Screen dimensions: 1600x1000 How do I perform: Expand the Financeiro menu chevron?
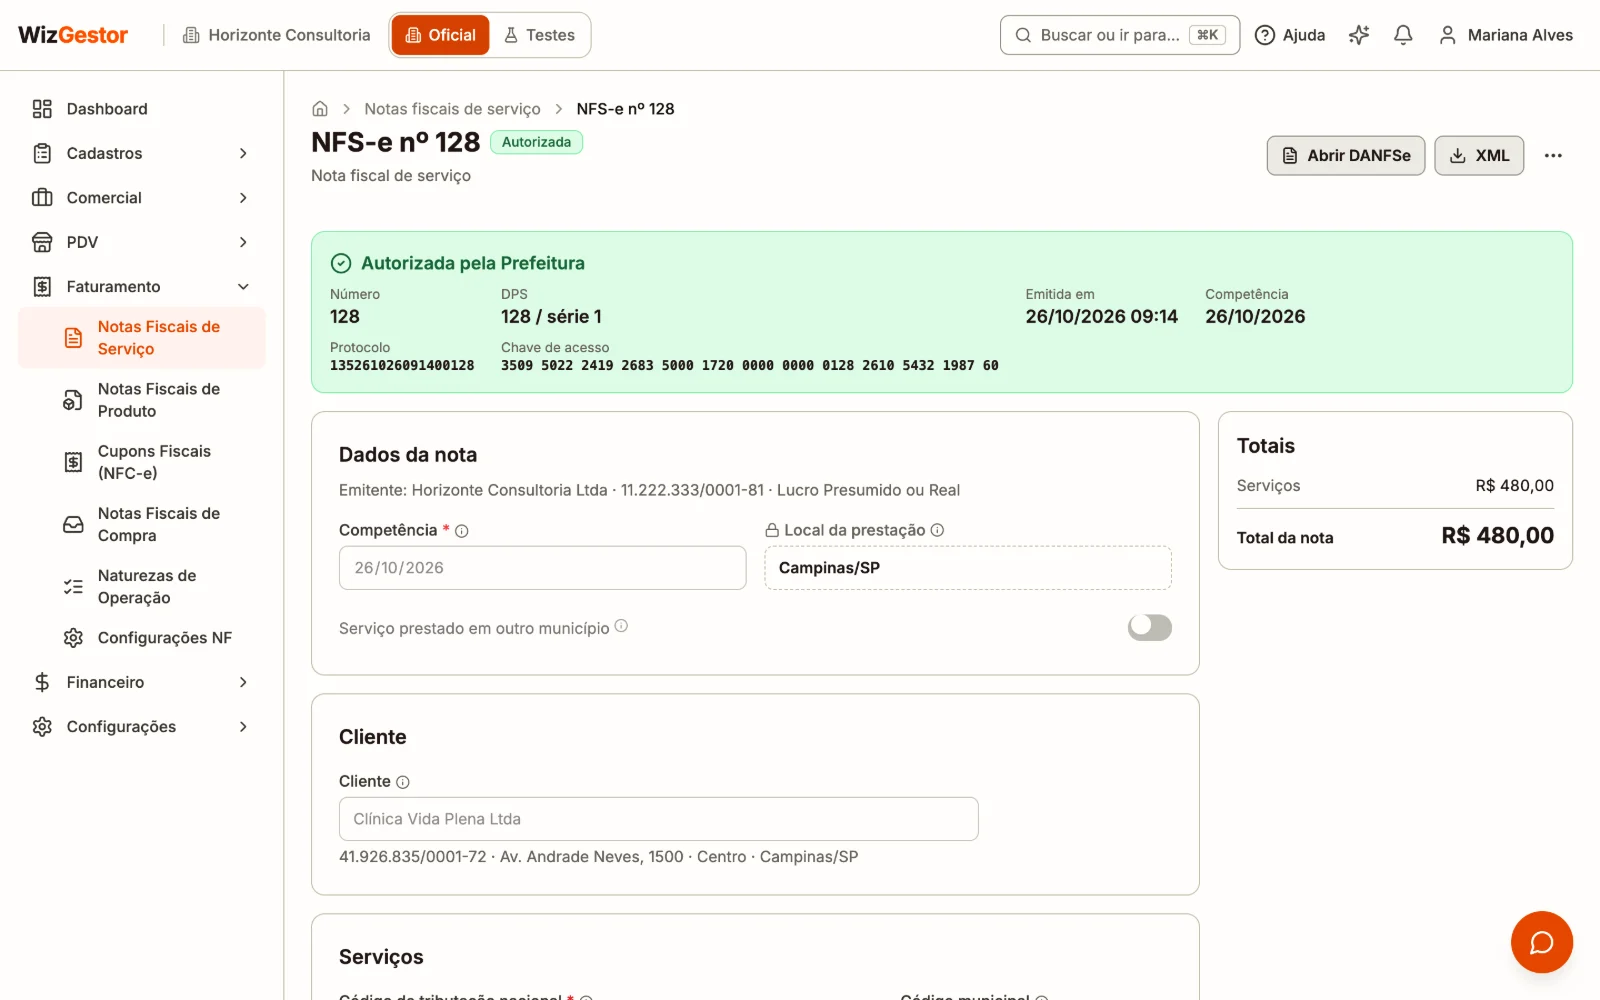pos(243,682)
